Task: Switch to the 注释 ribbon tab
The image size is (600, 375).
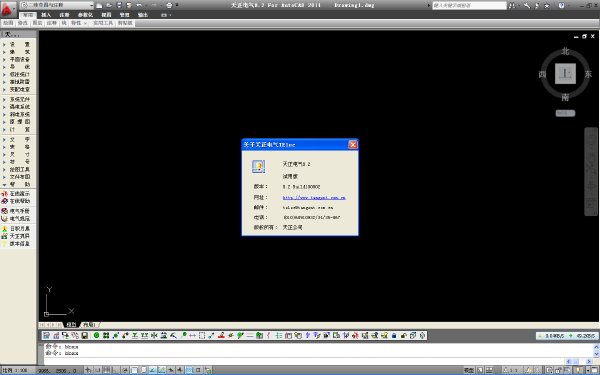Action: (x=64, y=15)
